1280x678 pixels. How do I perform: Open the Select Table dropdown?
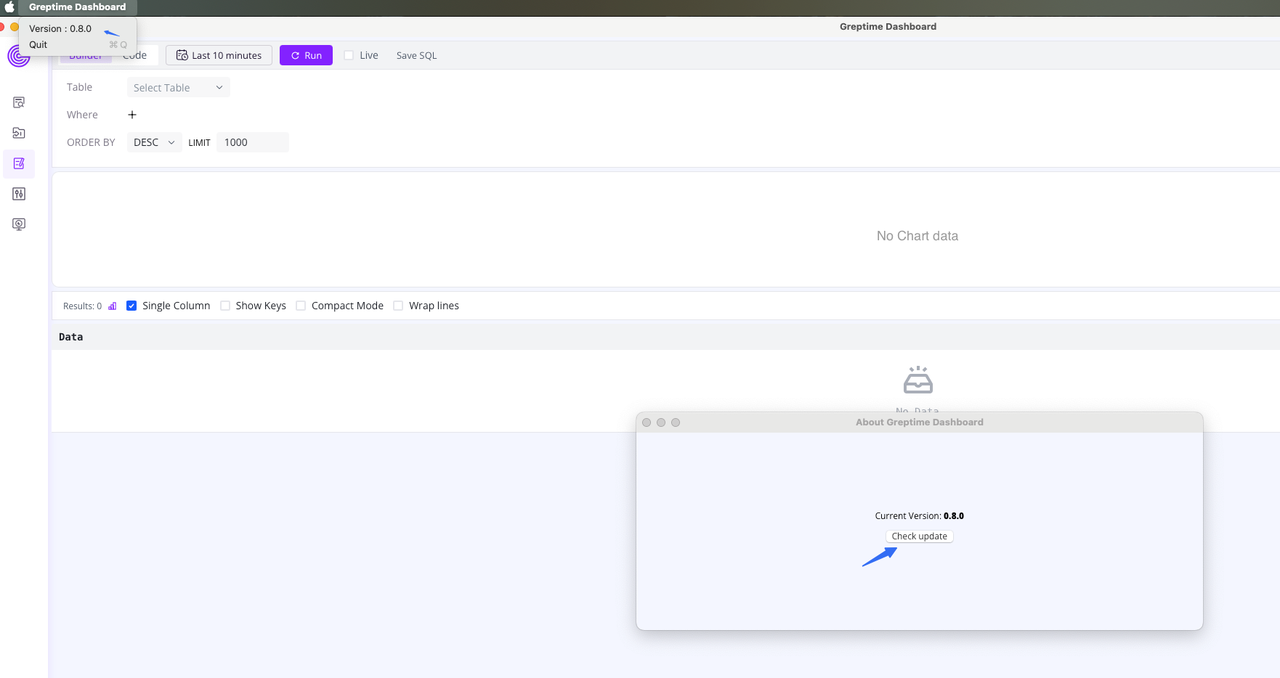[x=177, y=87]
